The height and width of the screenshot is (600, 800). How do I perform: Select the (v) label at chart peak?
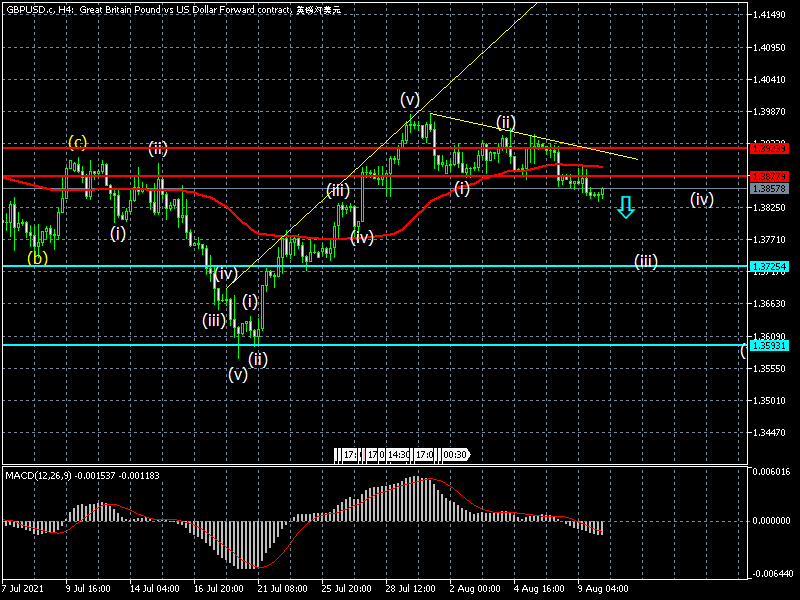(x=410, y=98)
